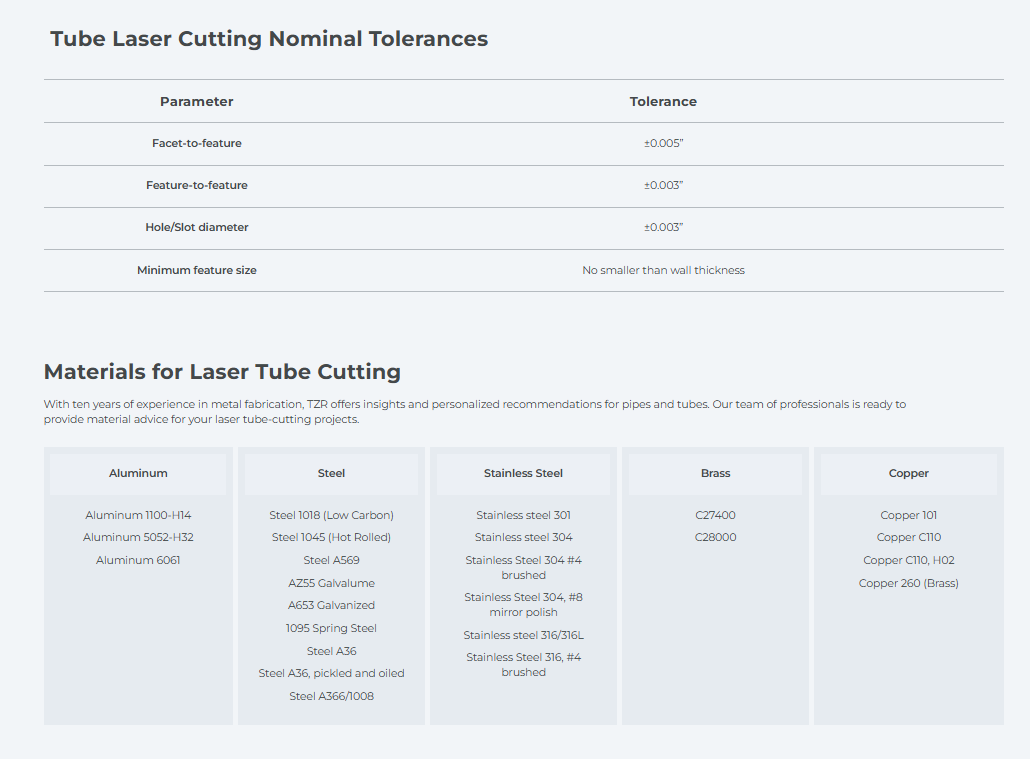Click Stainless steel 301 entry
Screen dimensions: 1030x759
point(523,515)
